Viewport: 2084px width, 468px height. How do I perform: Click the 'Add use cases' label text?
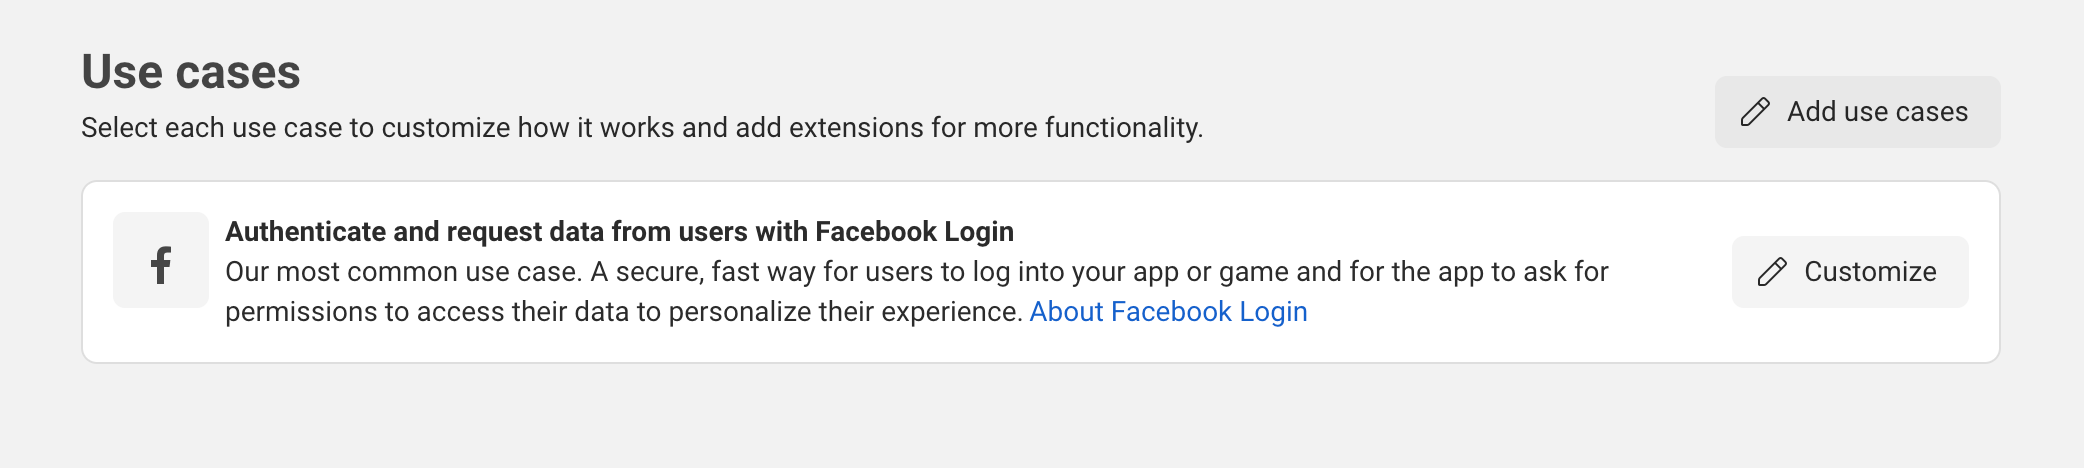point(1877,112)
